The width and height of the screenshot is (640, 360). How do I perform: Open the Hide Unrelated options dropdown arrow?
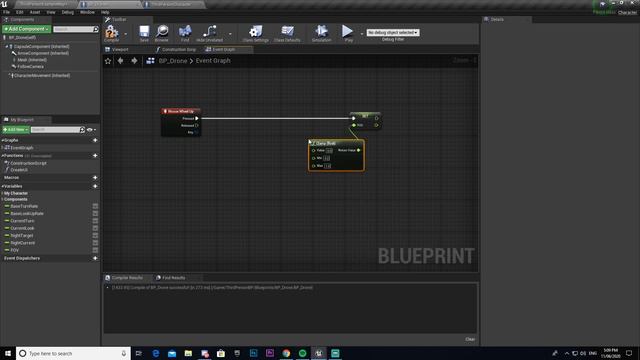(230, 34)
